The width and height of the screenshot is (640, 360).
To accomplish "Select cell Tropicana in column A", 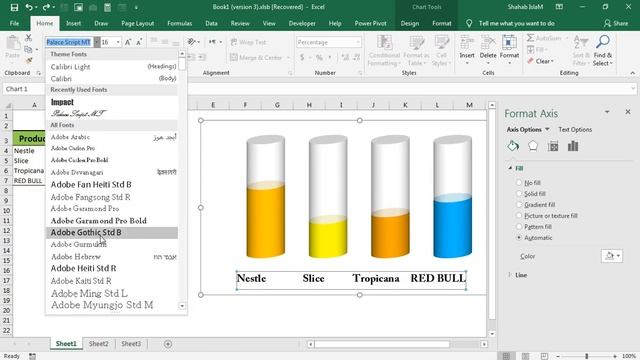I will click(x=29, y=171).
